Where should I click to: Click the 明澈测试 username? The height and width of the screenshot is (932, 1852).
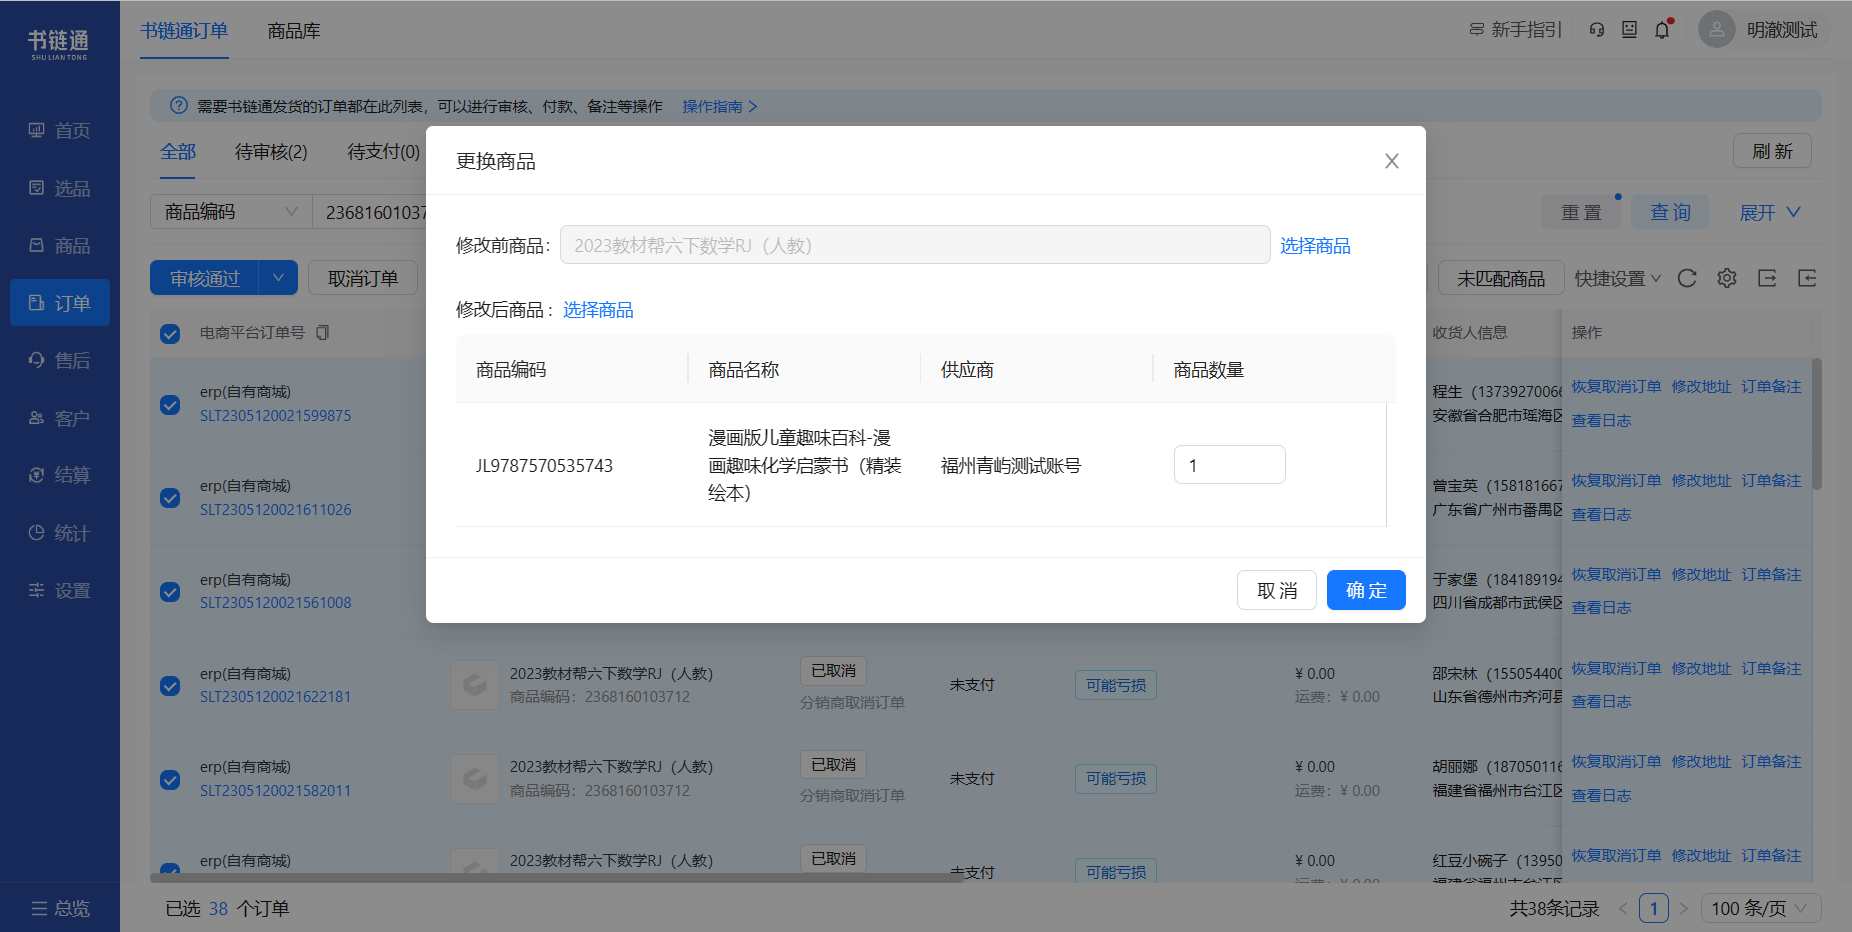pos(1782,30)
